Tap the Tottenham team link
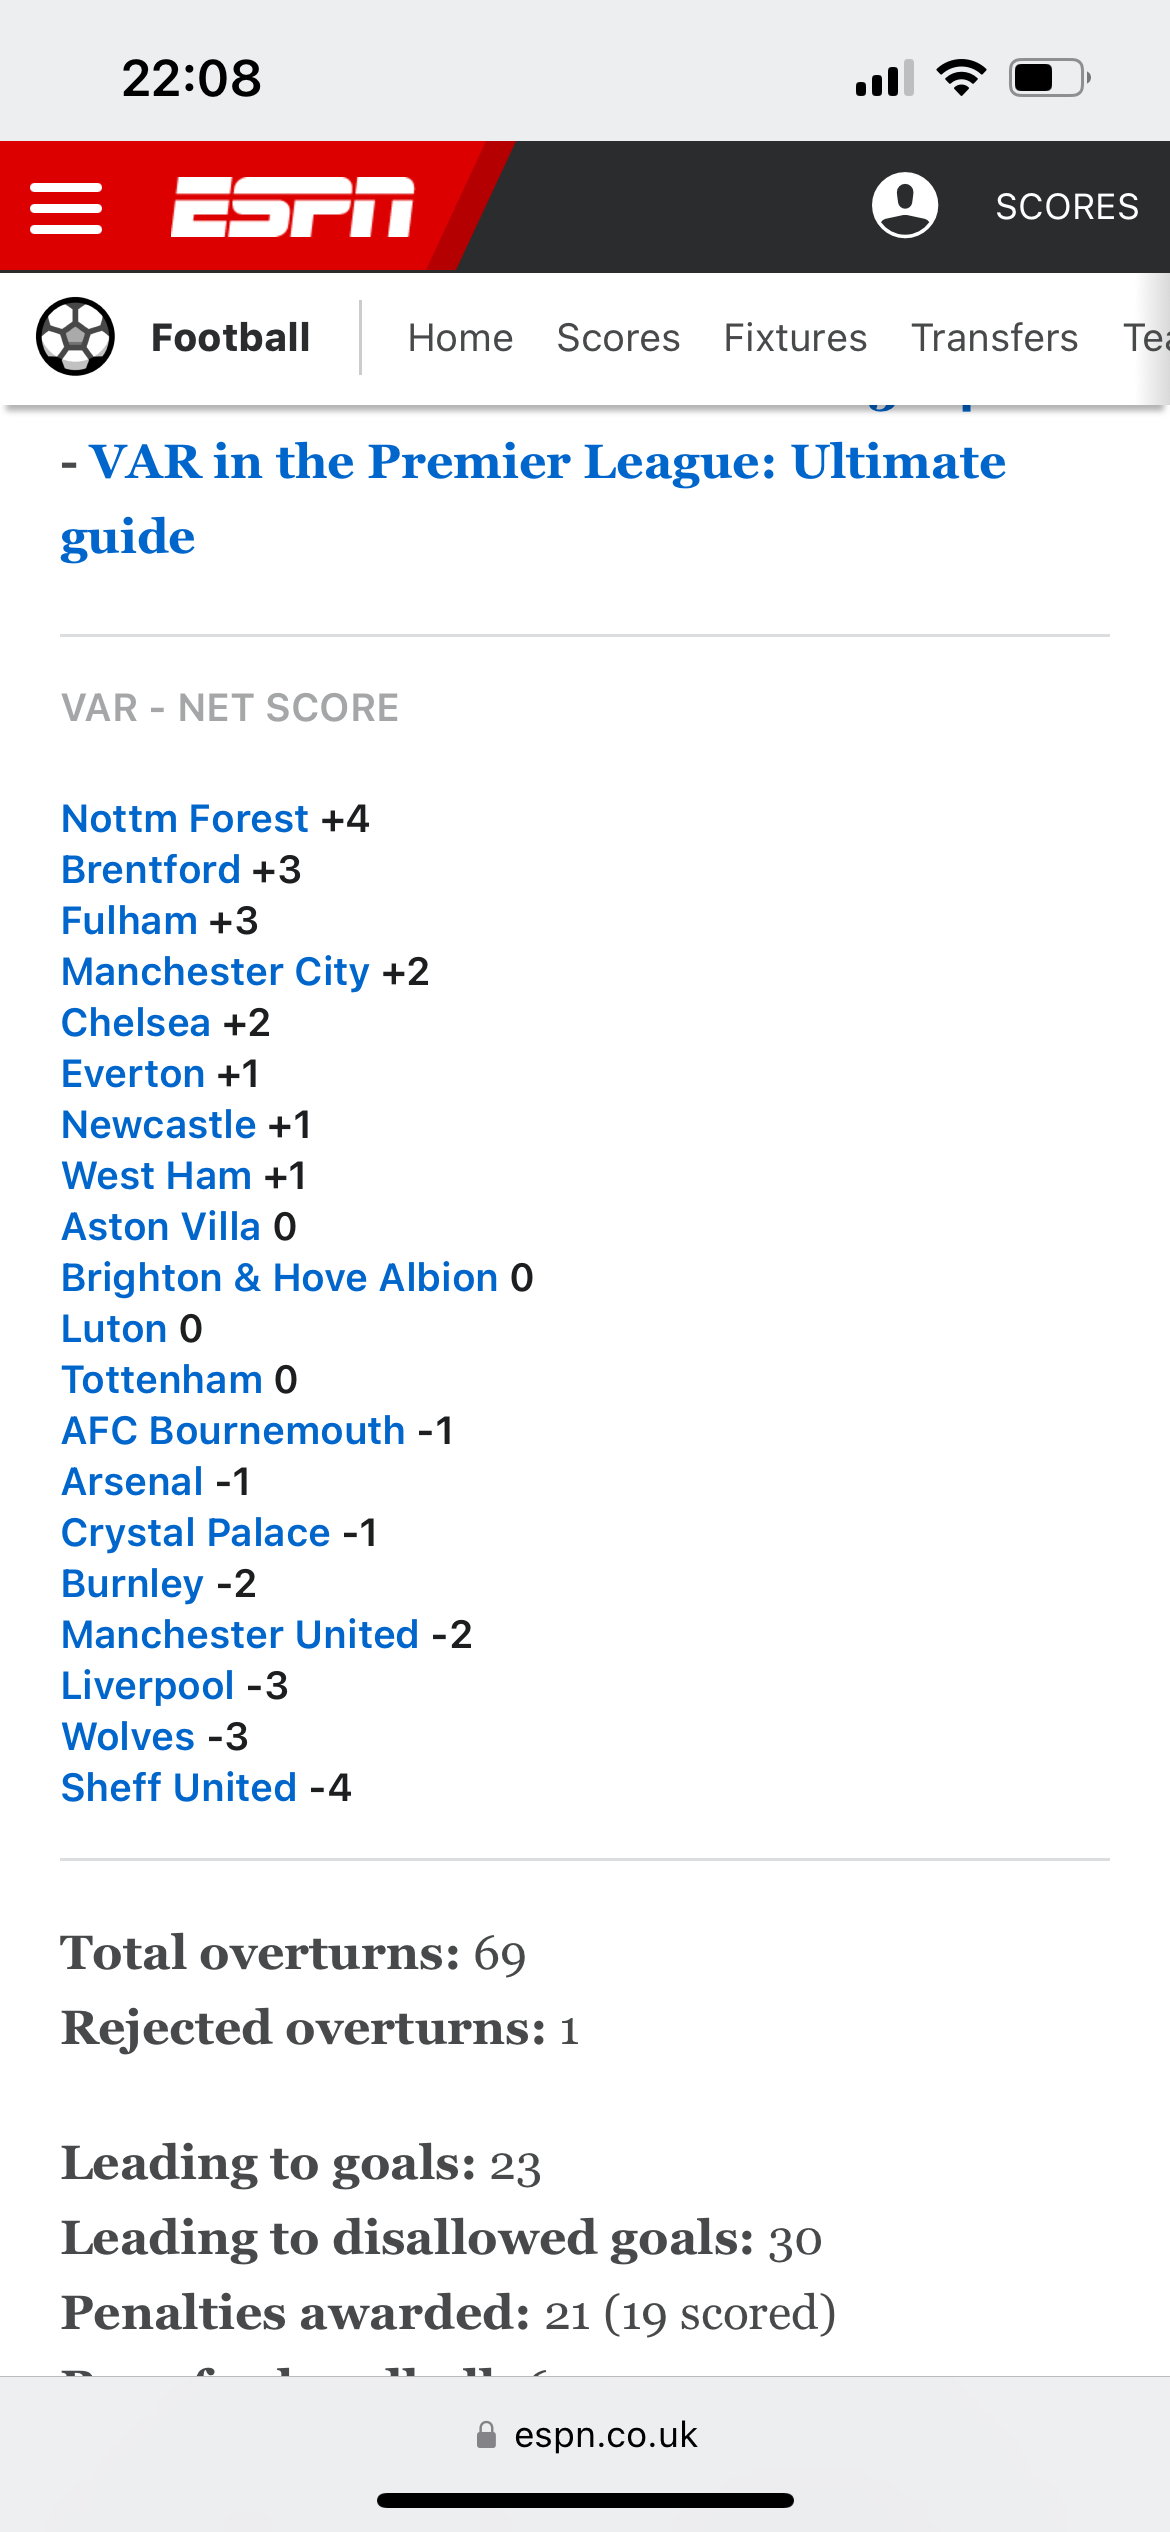This screenshot has height=2532, width=1170. [x=162, y=1380]
